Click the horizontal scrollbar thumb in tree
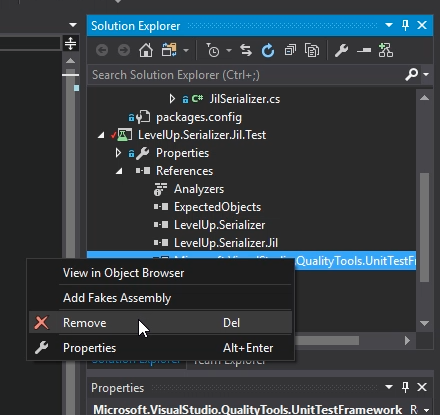The image size is (440, 415). pos(327,340)
